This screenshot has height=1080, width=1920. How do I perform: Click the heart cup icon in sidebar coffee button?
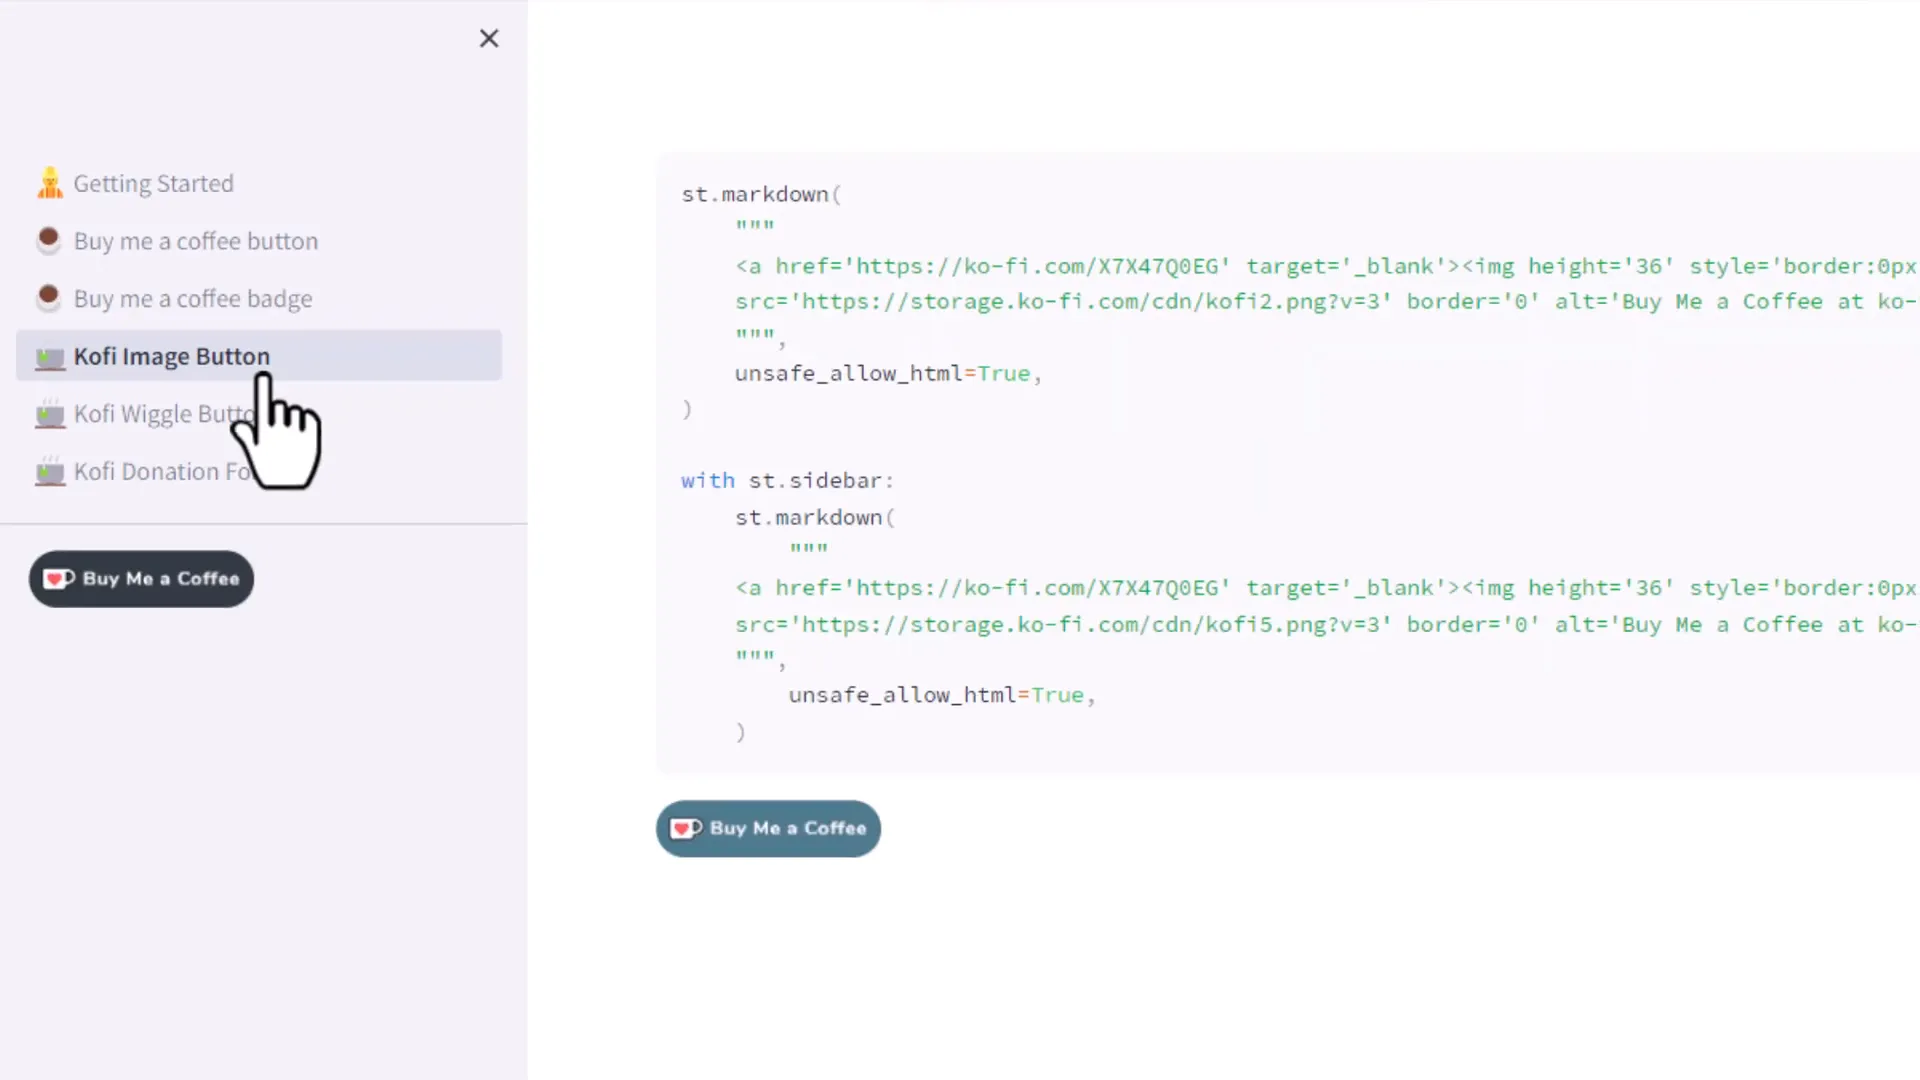pos(59,579)
